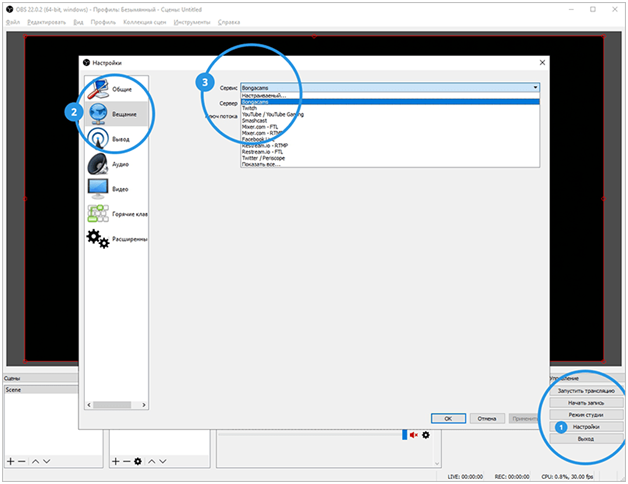The image size is (628, 484).
Task: Open the Инструменты menu
Action: (192, 22)
